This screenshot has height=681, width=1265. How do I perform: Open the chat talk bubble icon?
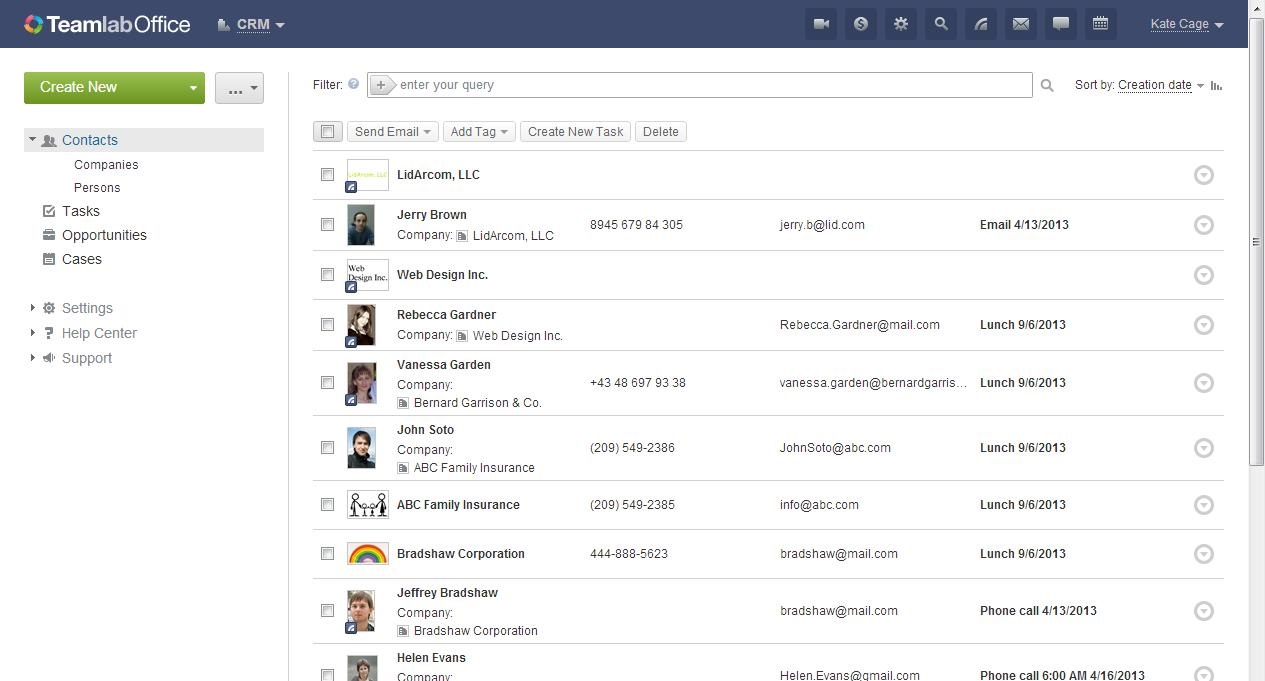(1061, 24)
